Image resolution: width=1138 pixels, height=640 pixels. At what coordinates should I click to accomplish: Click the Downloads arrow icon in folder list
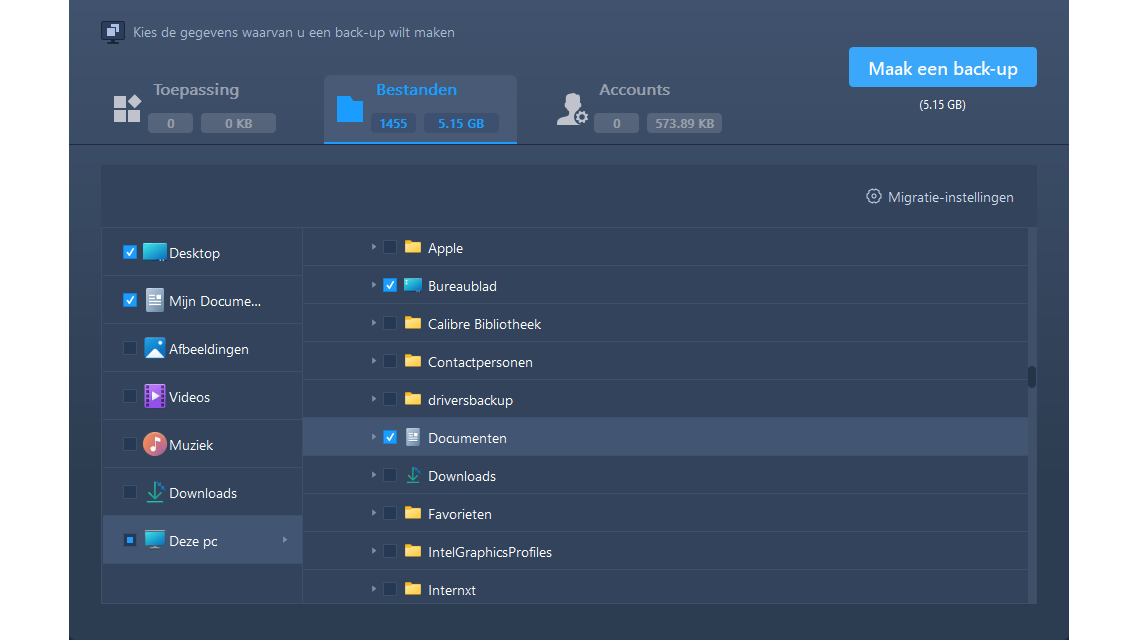413,475
